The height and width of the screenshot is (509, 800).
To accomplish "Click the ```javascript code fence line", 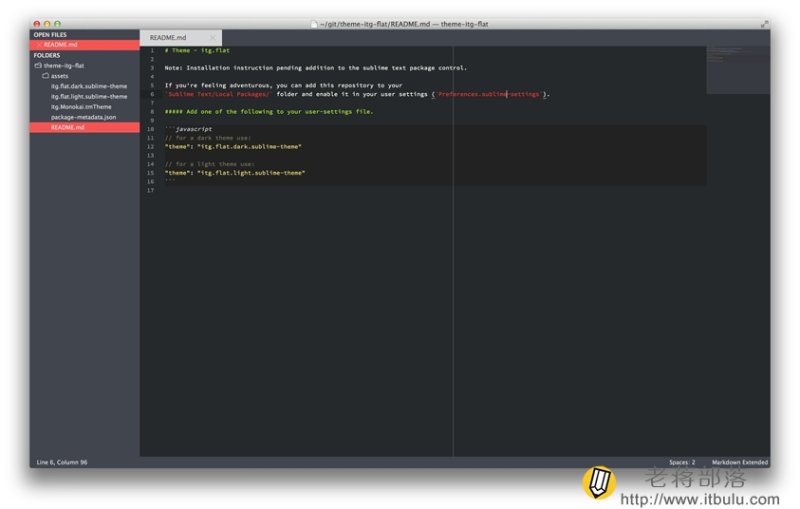I will (188, 129).
